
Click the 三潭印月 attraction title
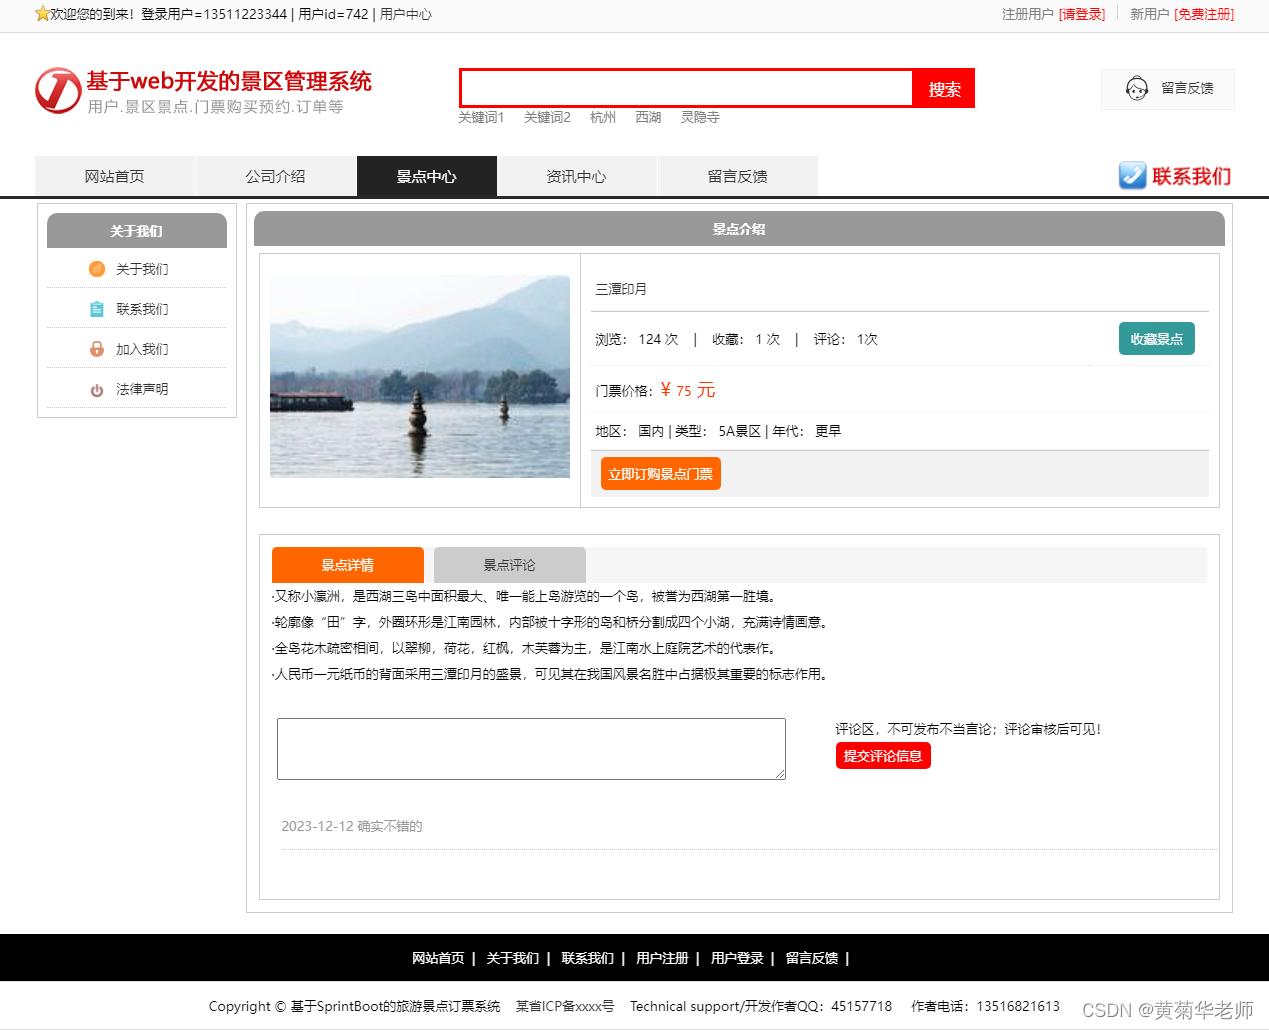(621, 289)
